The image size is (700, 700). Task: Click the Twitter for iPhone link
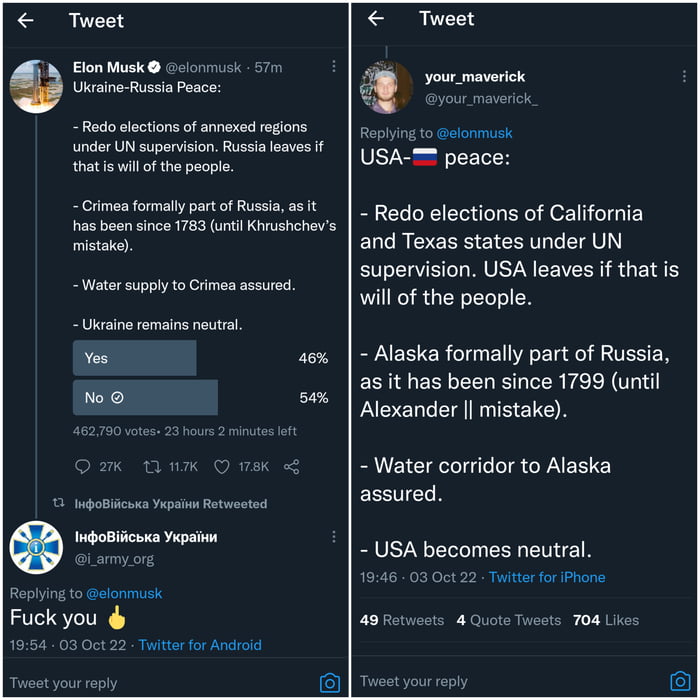tap(547, 577)
